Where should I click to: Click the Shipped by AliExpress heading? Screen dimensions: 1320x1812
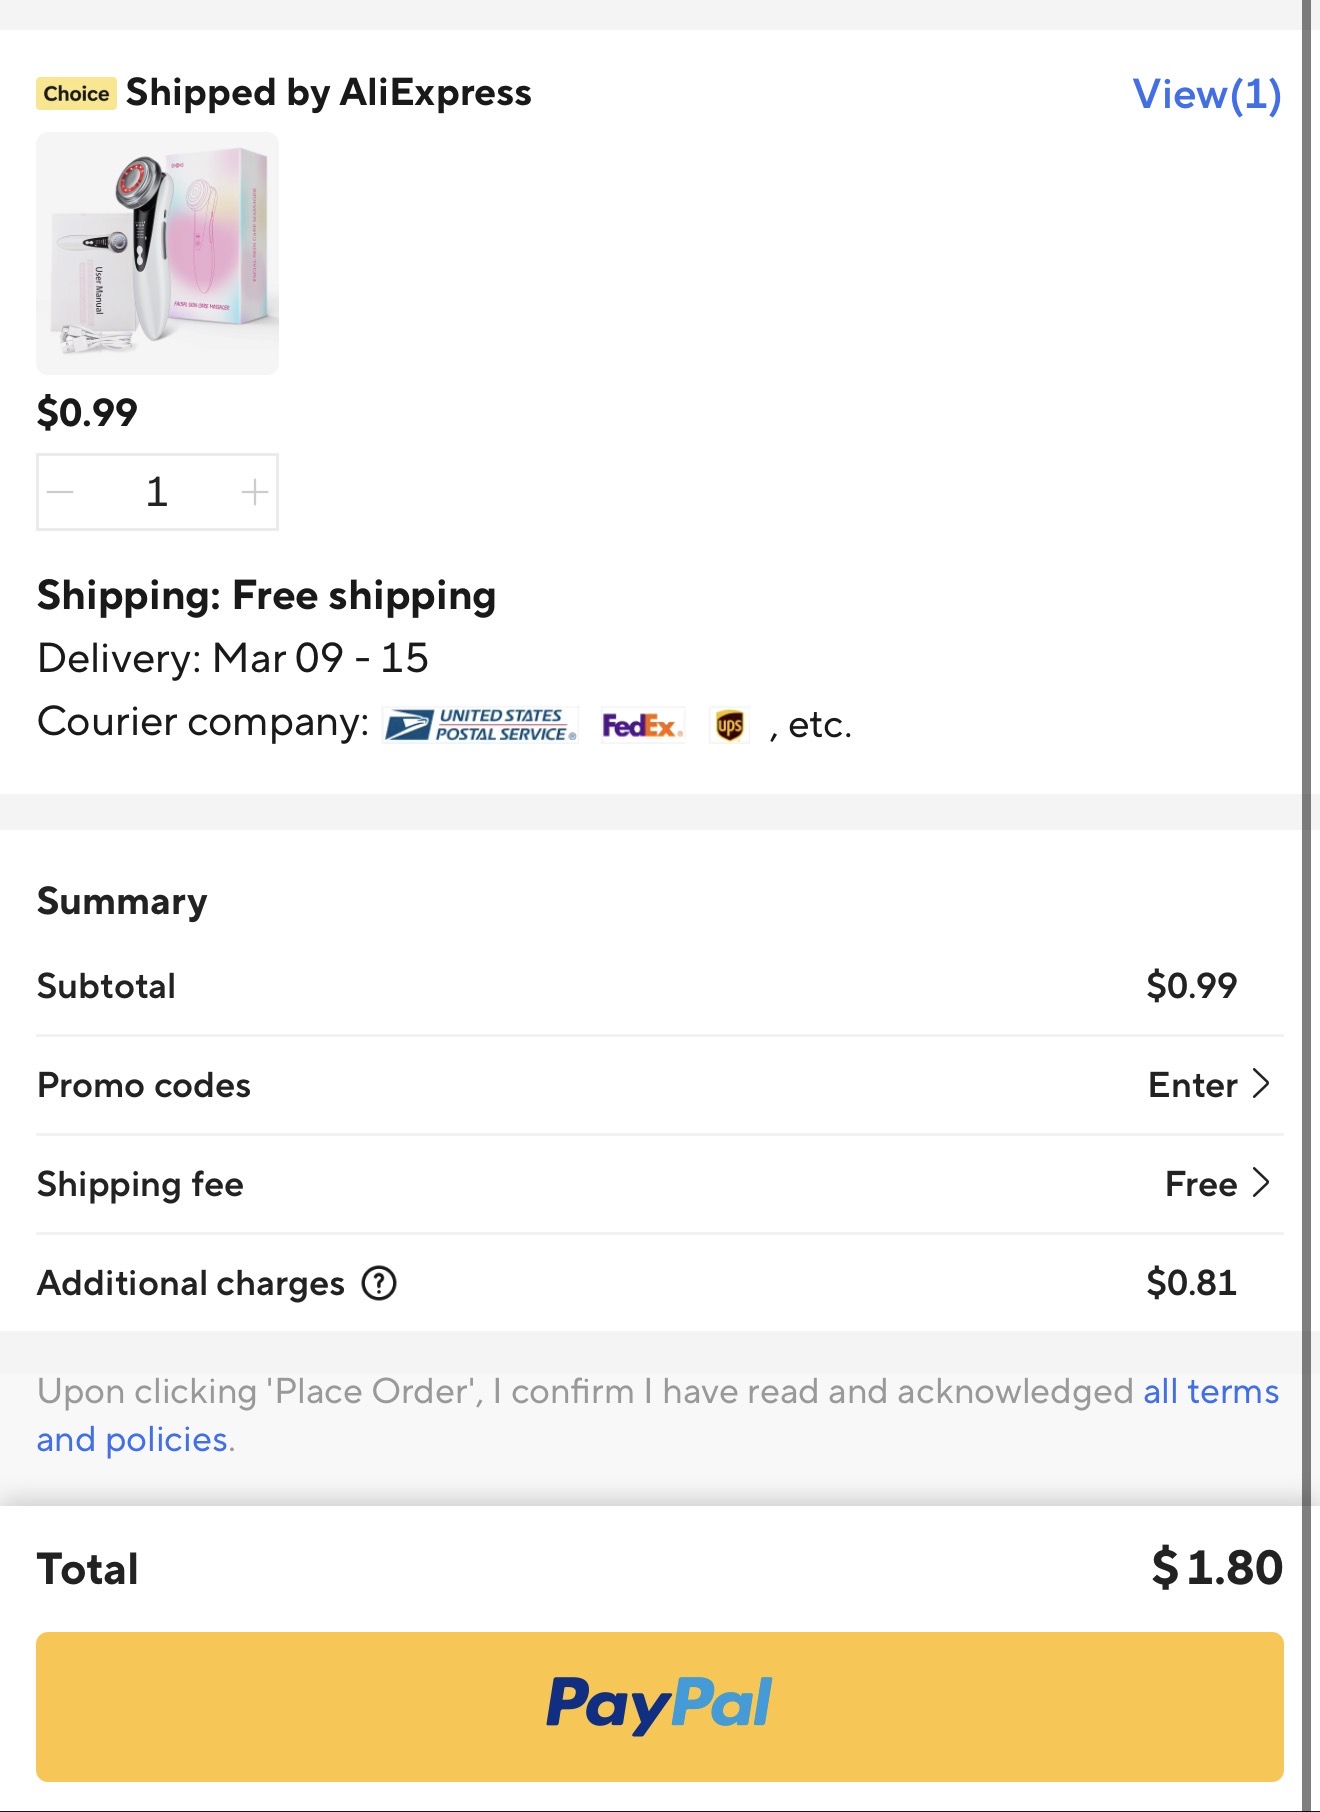[x=328, y=93]
